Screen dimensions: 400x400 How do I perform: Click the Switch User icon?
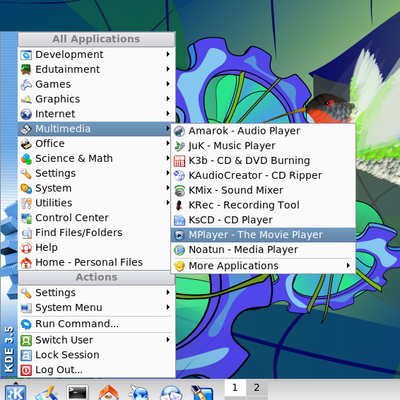(26, 340)
